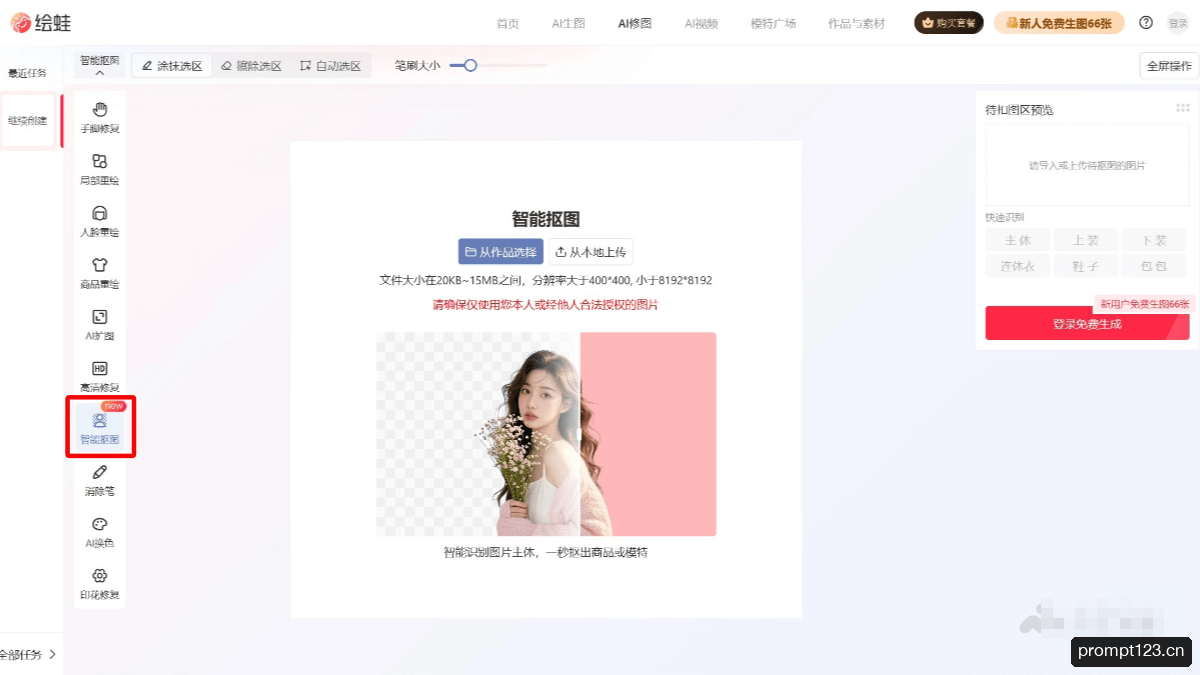
Task: Click the 智能抠图 heading text
Action: 546,220
